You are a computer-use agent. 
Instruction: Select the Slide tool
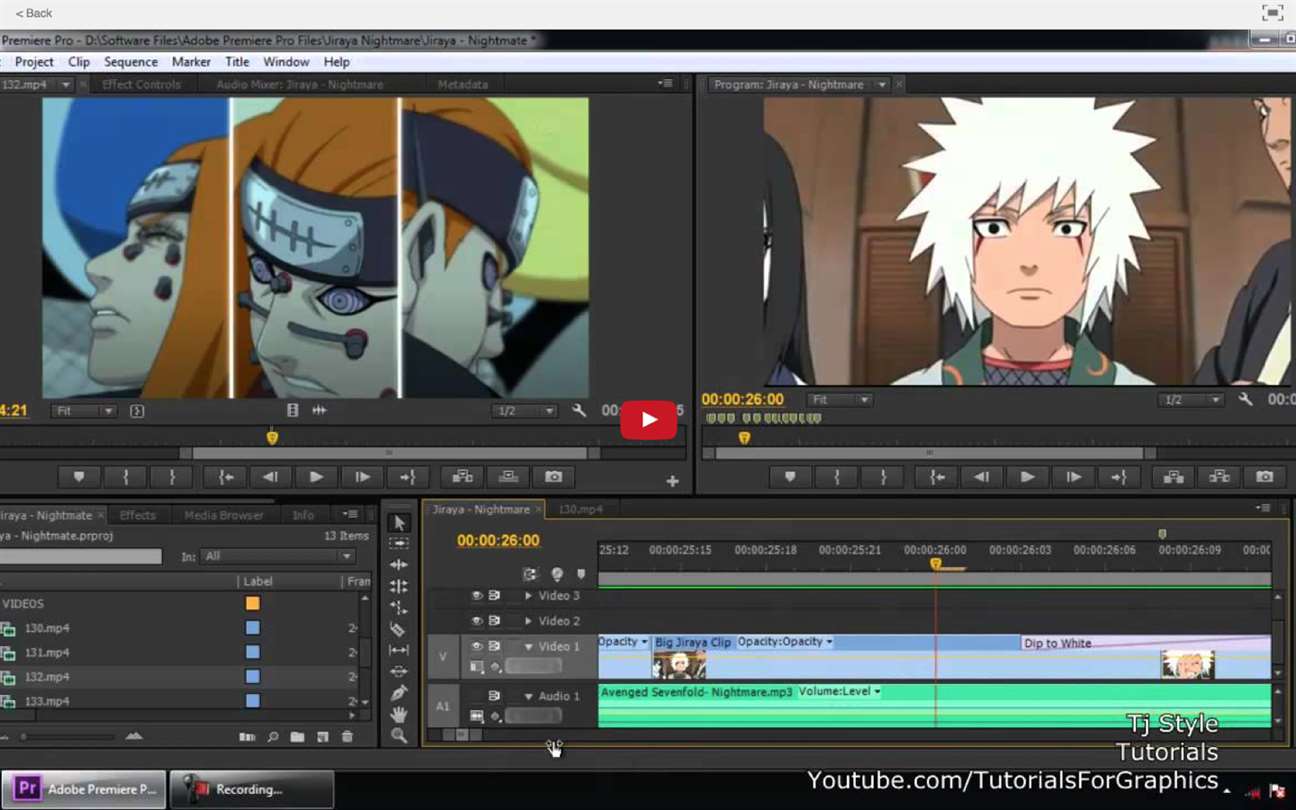399,671
